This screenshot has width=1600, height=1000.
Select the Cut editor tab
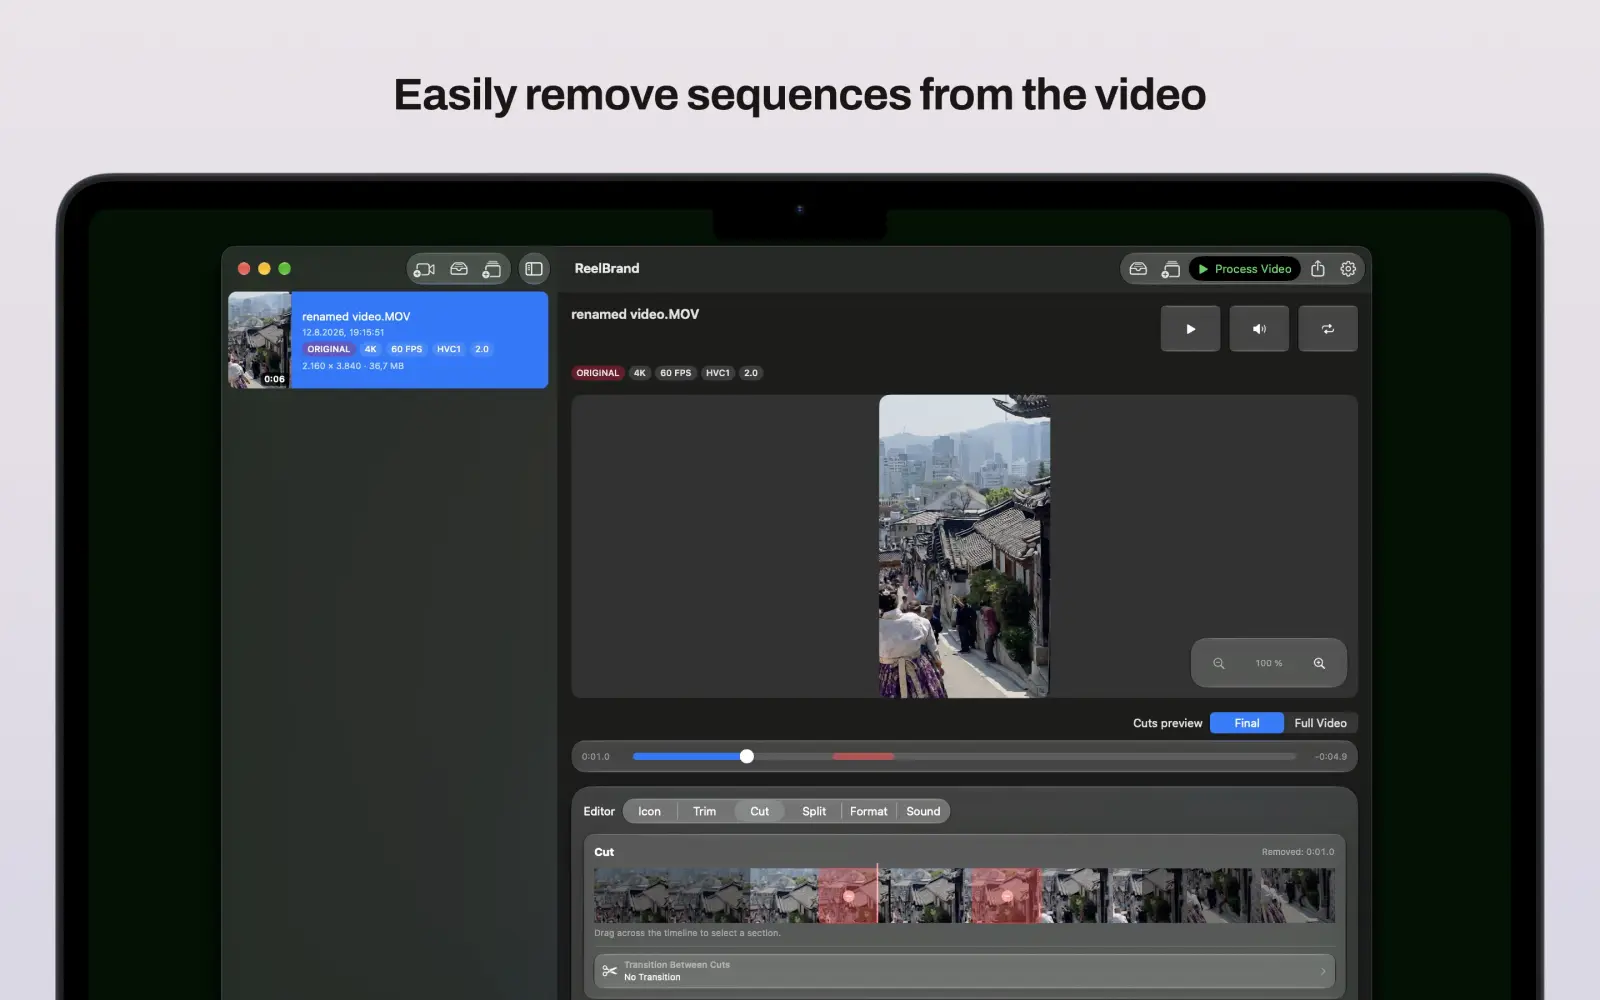click(760, 811)
